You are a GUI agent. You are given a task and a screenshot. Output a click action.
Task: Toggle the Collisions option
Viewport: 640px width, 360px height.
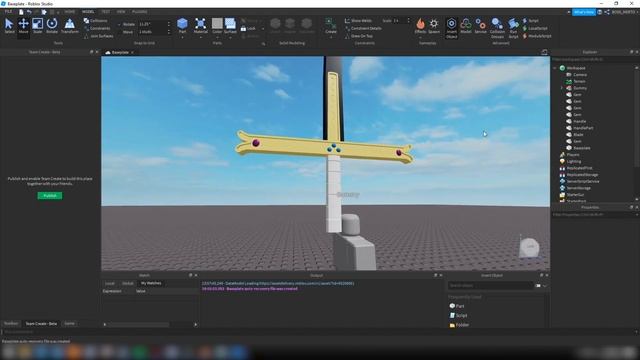click(x=96, y=20)
